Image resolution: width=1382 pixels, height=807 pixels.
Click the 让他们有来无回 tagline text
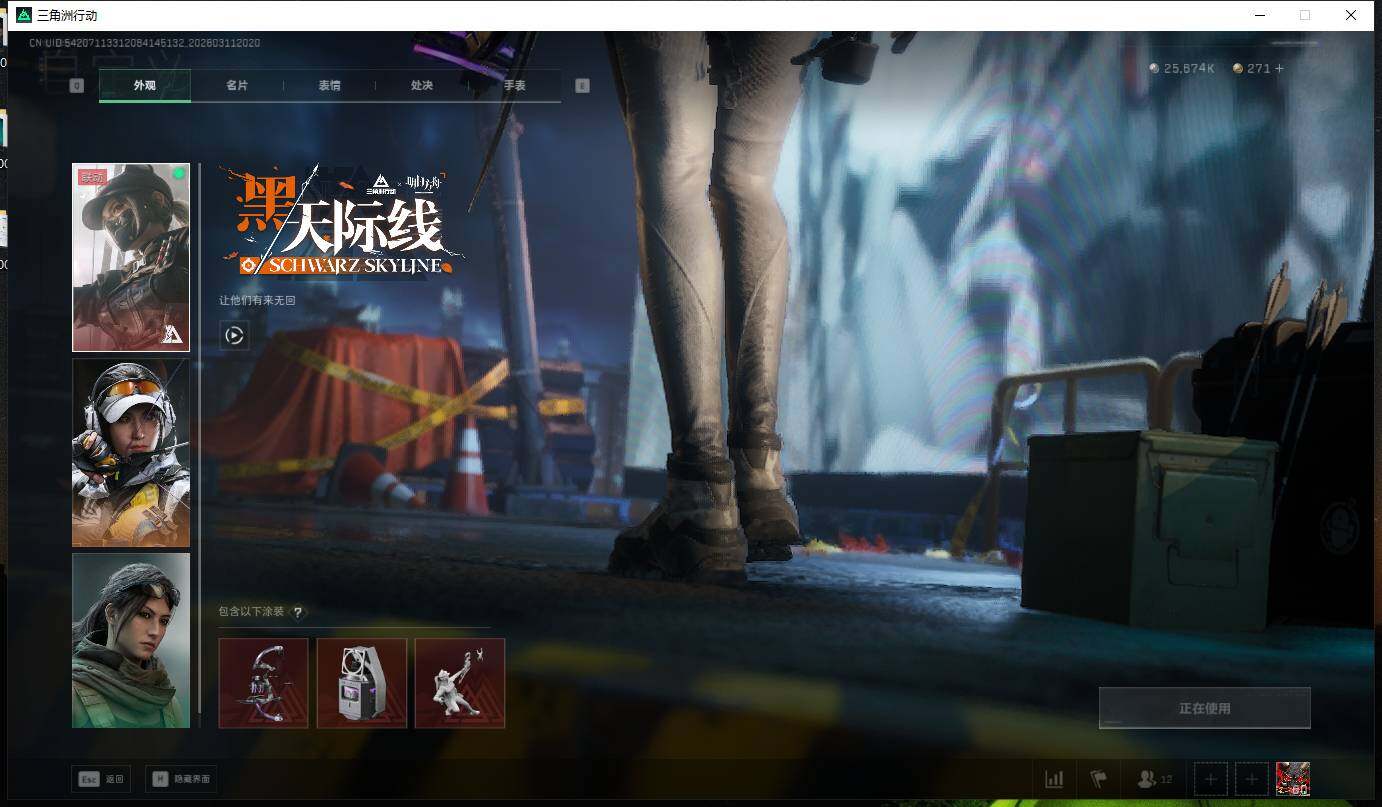(258, 300)
